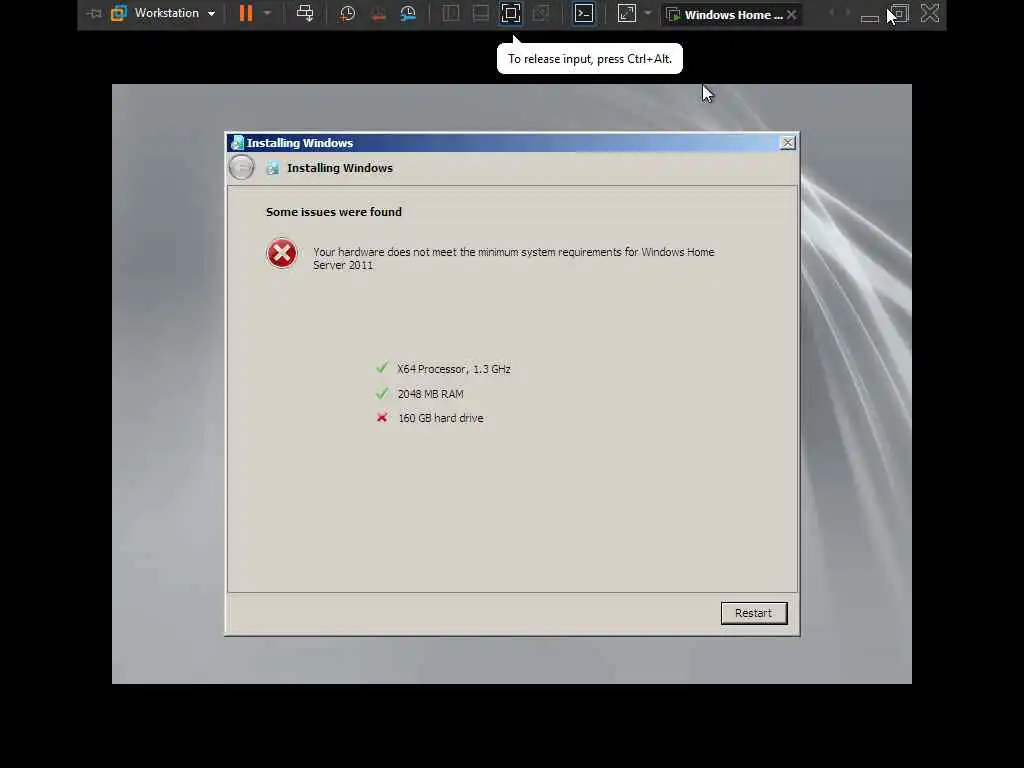This screenshot has height=768, width=1024.
Task: Close the Windows Home VM tab
Action: pyautogui.click(x=792, y=14)
